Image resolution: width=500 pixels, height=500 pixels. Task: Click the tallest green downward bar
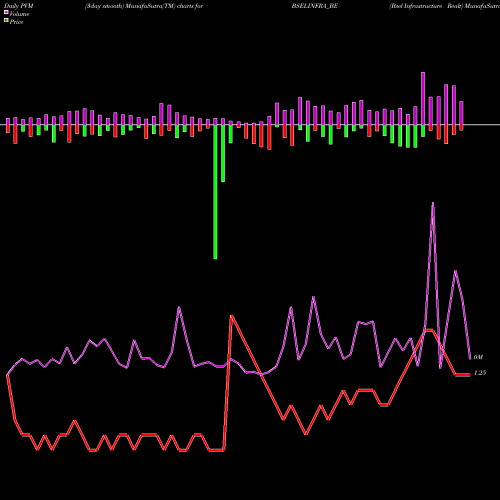[215, 192]
